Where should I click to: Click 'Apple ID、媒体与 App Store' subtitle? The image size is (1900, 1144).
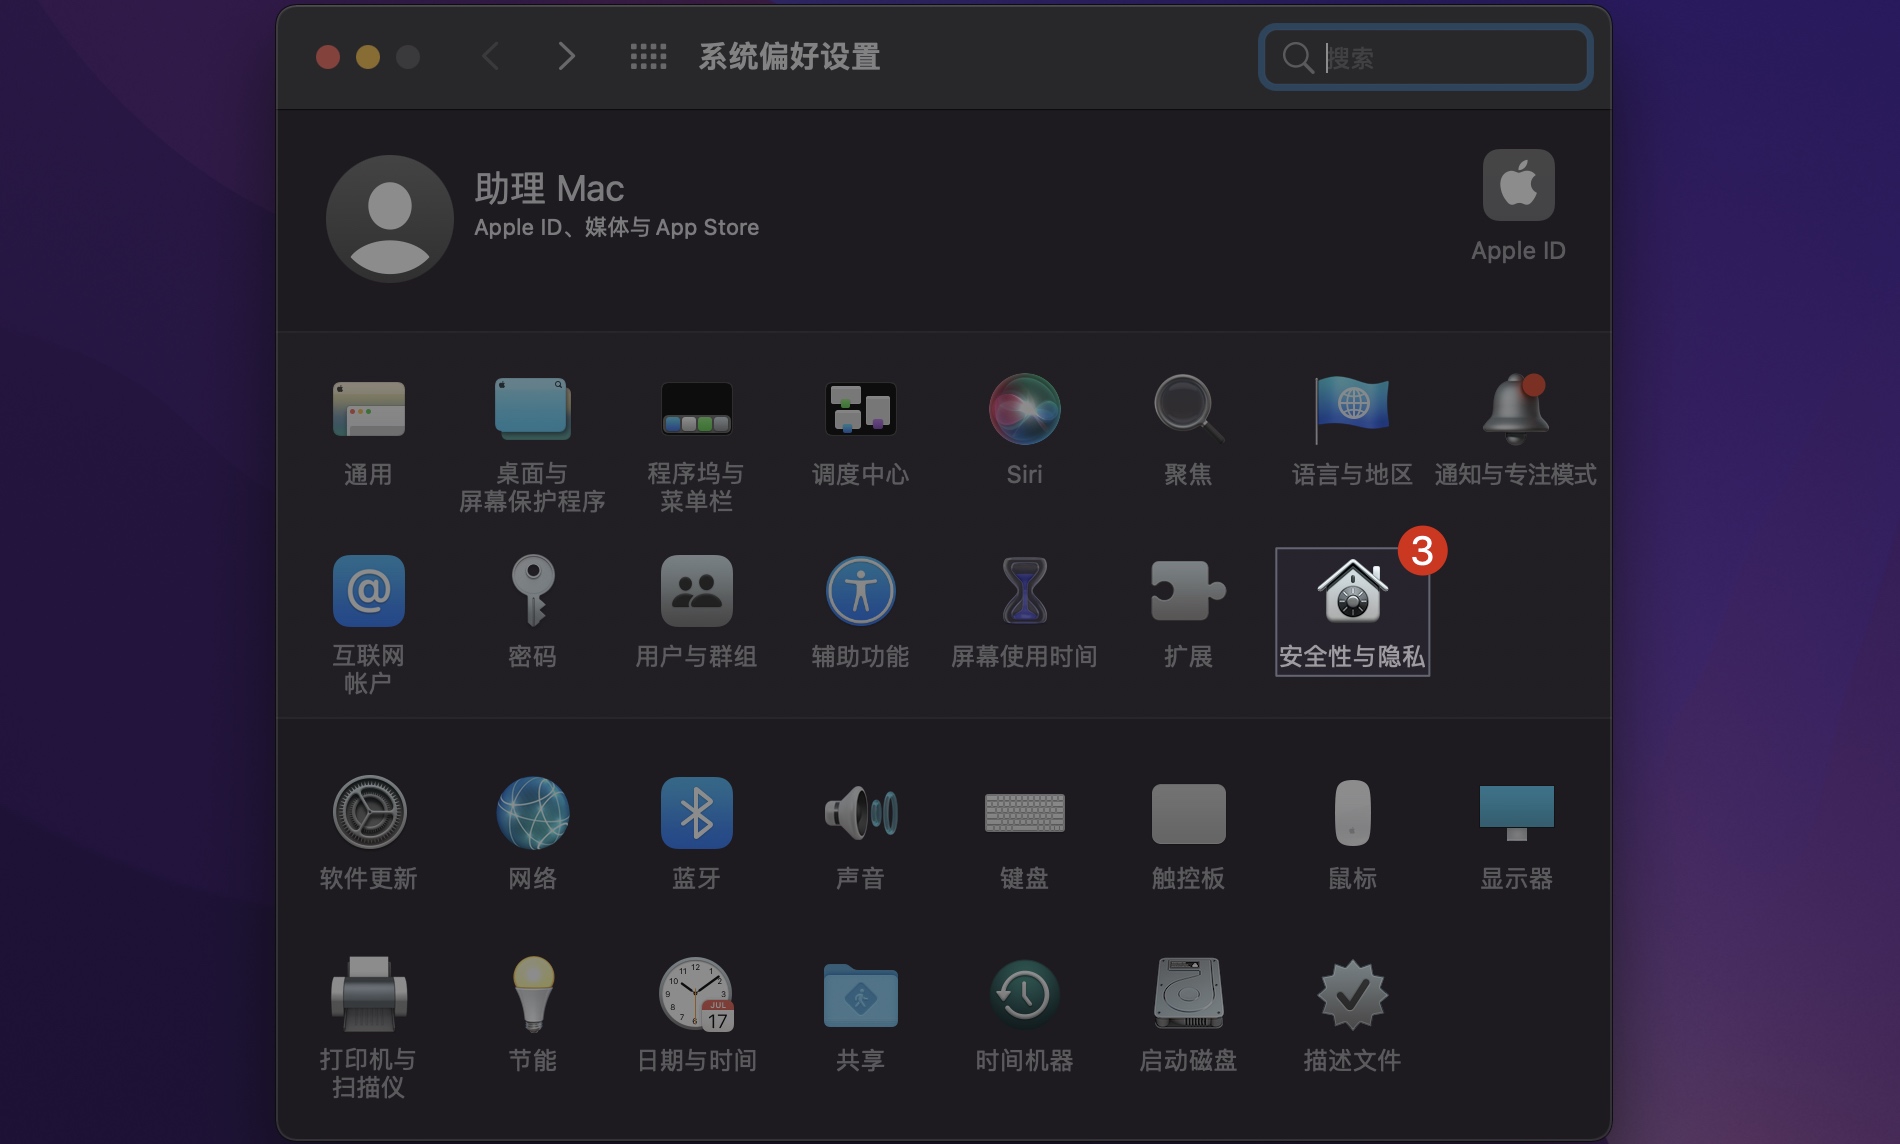coord(616,227)
